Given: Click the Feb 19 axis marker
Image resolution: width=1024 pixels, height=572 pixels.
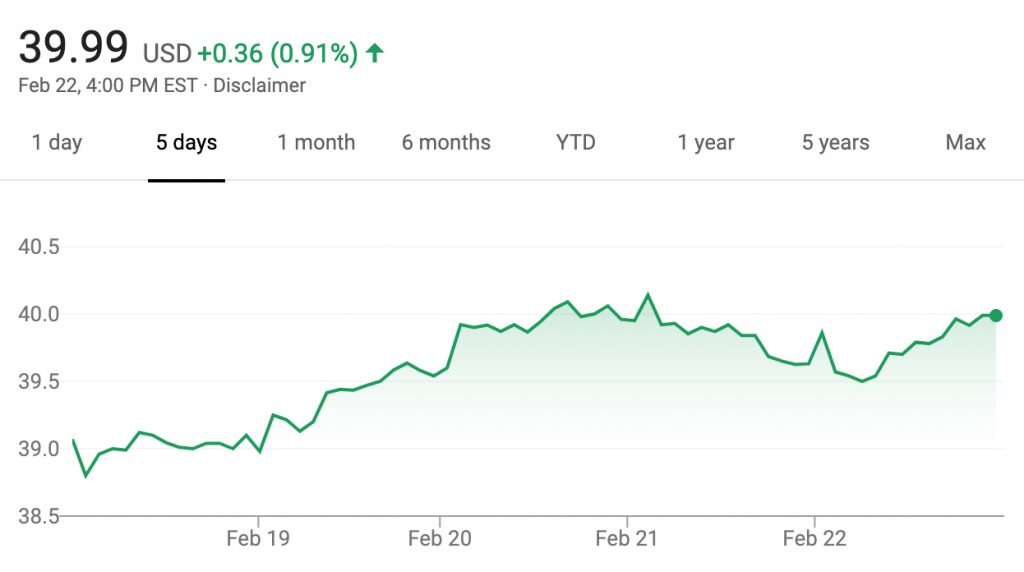Looking at the screenshot, I should pos(258,538).
